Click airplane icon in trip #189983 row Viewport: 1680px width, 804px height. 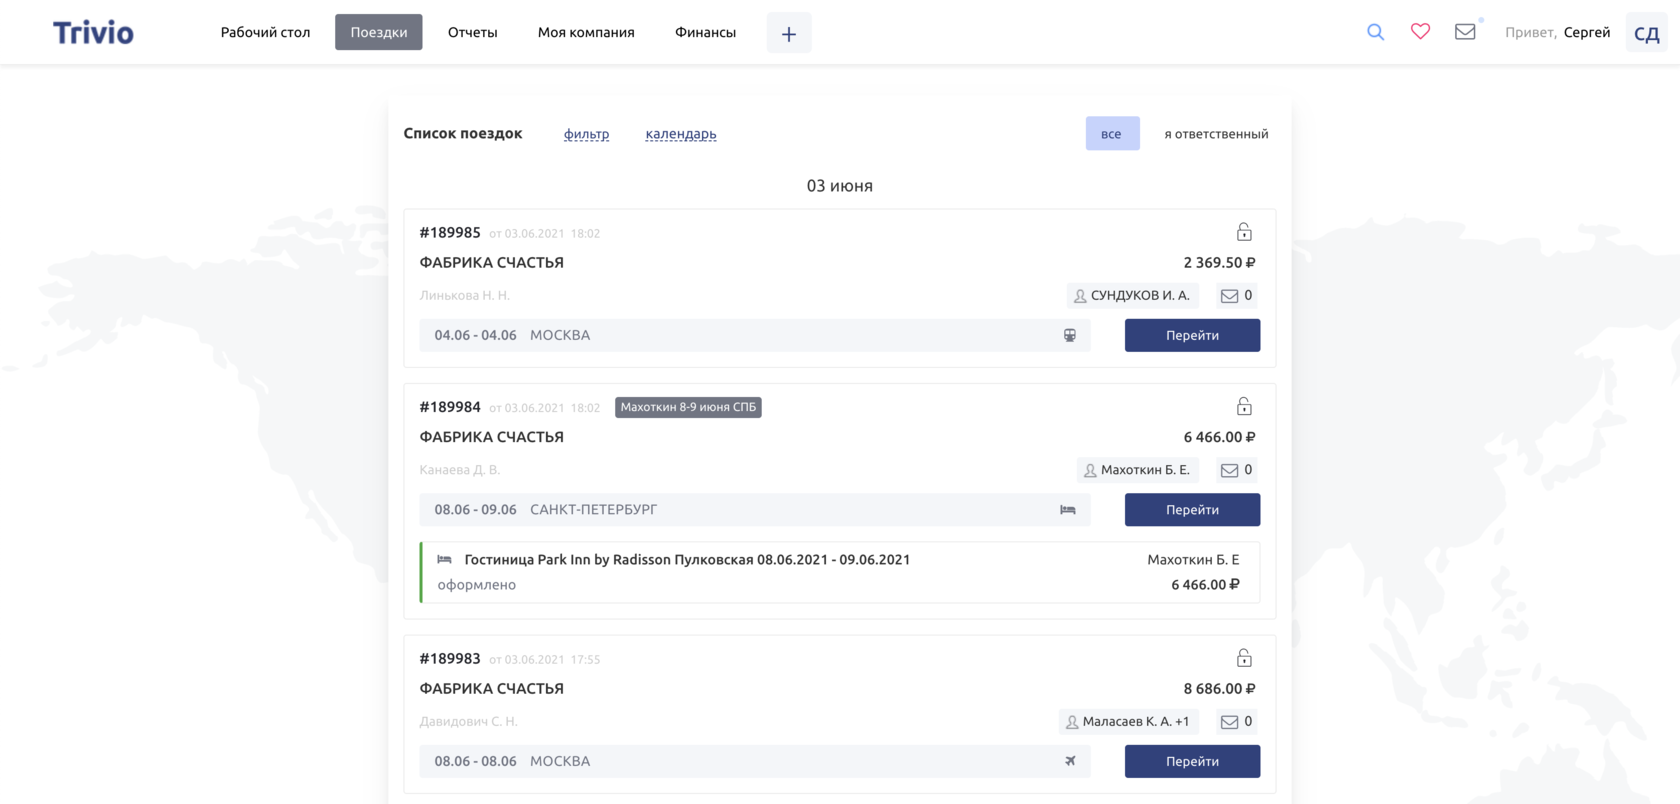pyautogui.click(x=1070, y=761)
